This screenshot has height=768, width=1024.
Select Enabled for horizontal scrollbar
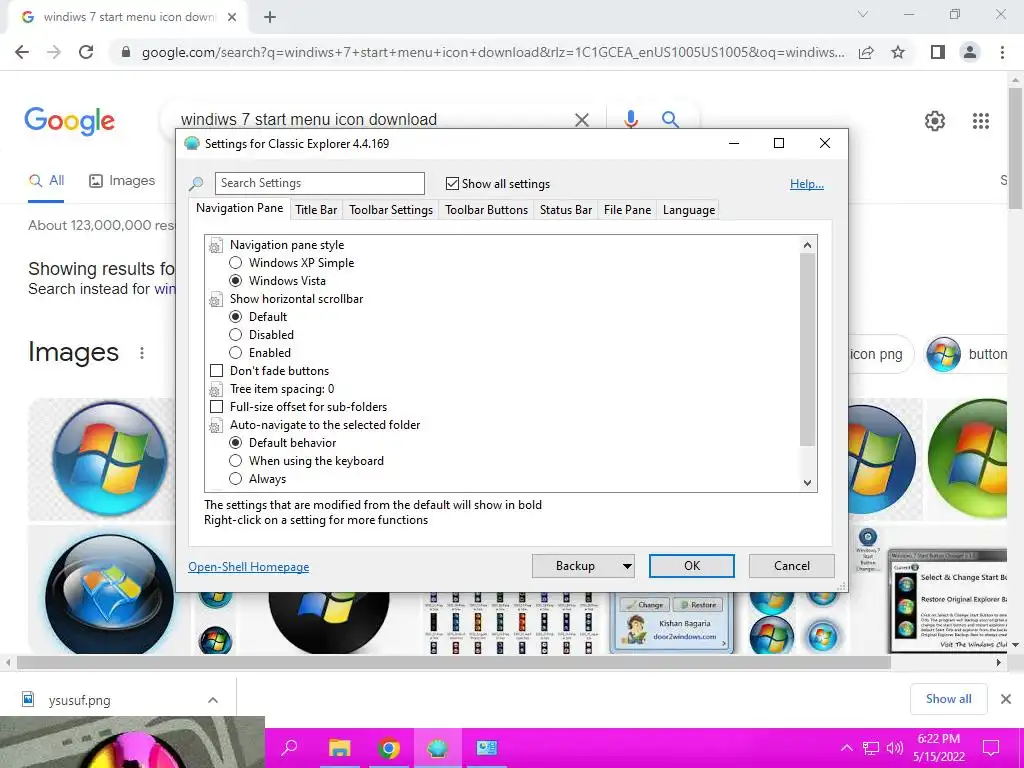coord(236,353)
